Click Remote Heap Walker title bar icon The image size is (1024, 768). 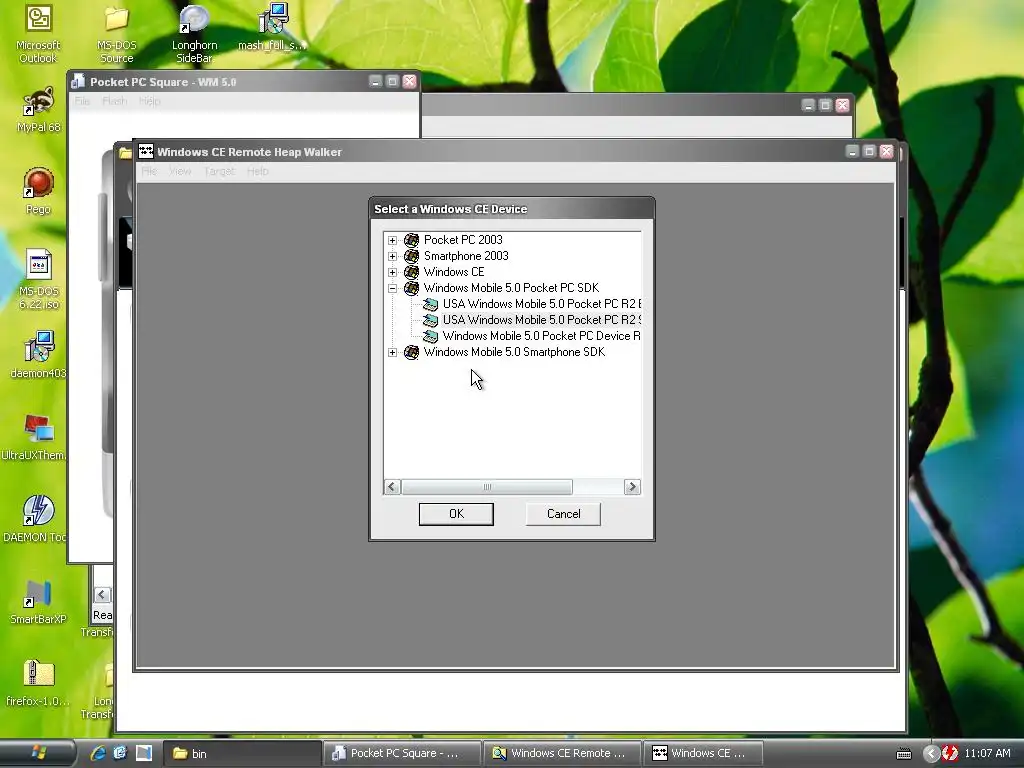146,152
